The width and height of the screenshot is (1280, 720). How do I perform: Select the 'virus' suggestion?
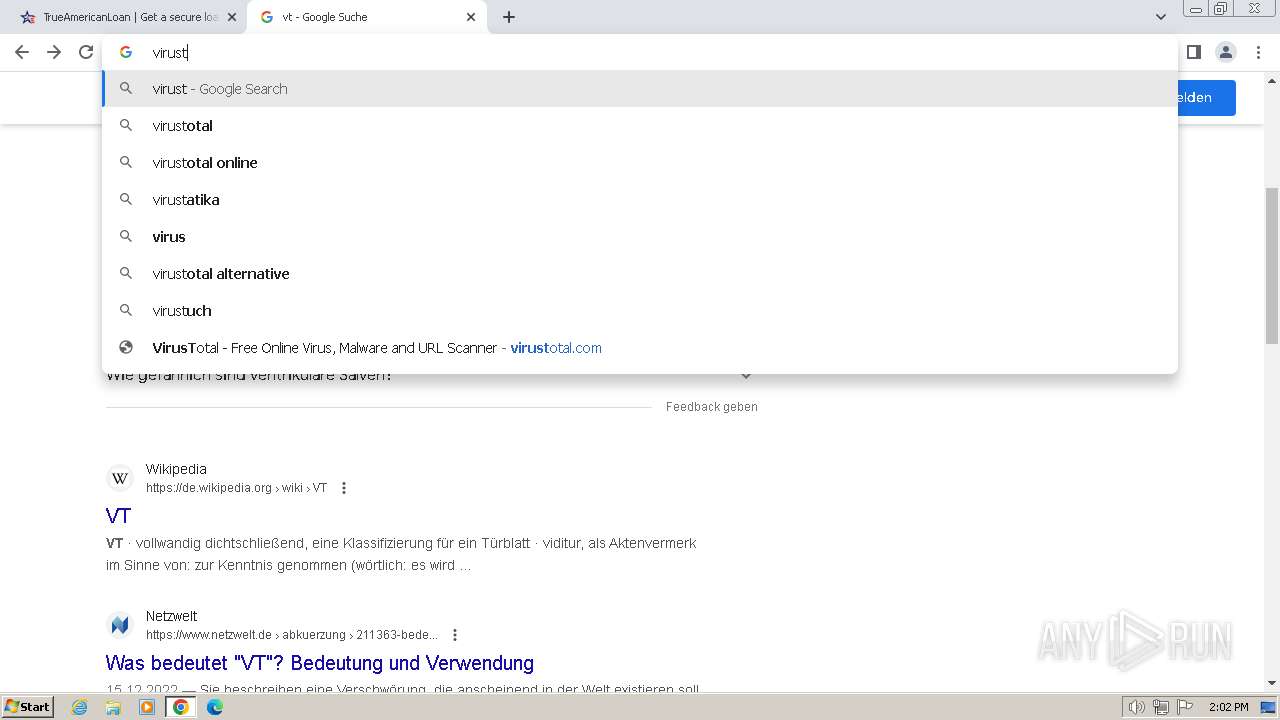tap(640, 237)
